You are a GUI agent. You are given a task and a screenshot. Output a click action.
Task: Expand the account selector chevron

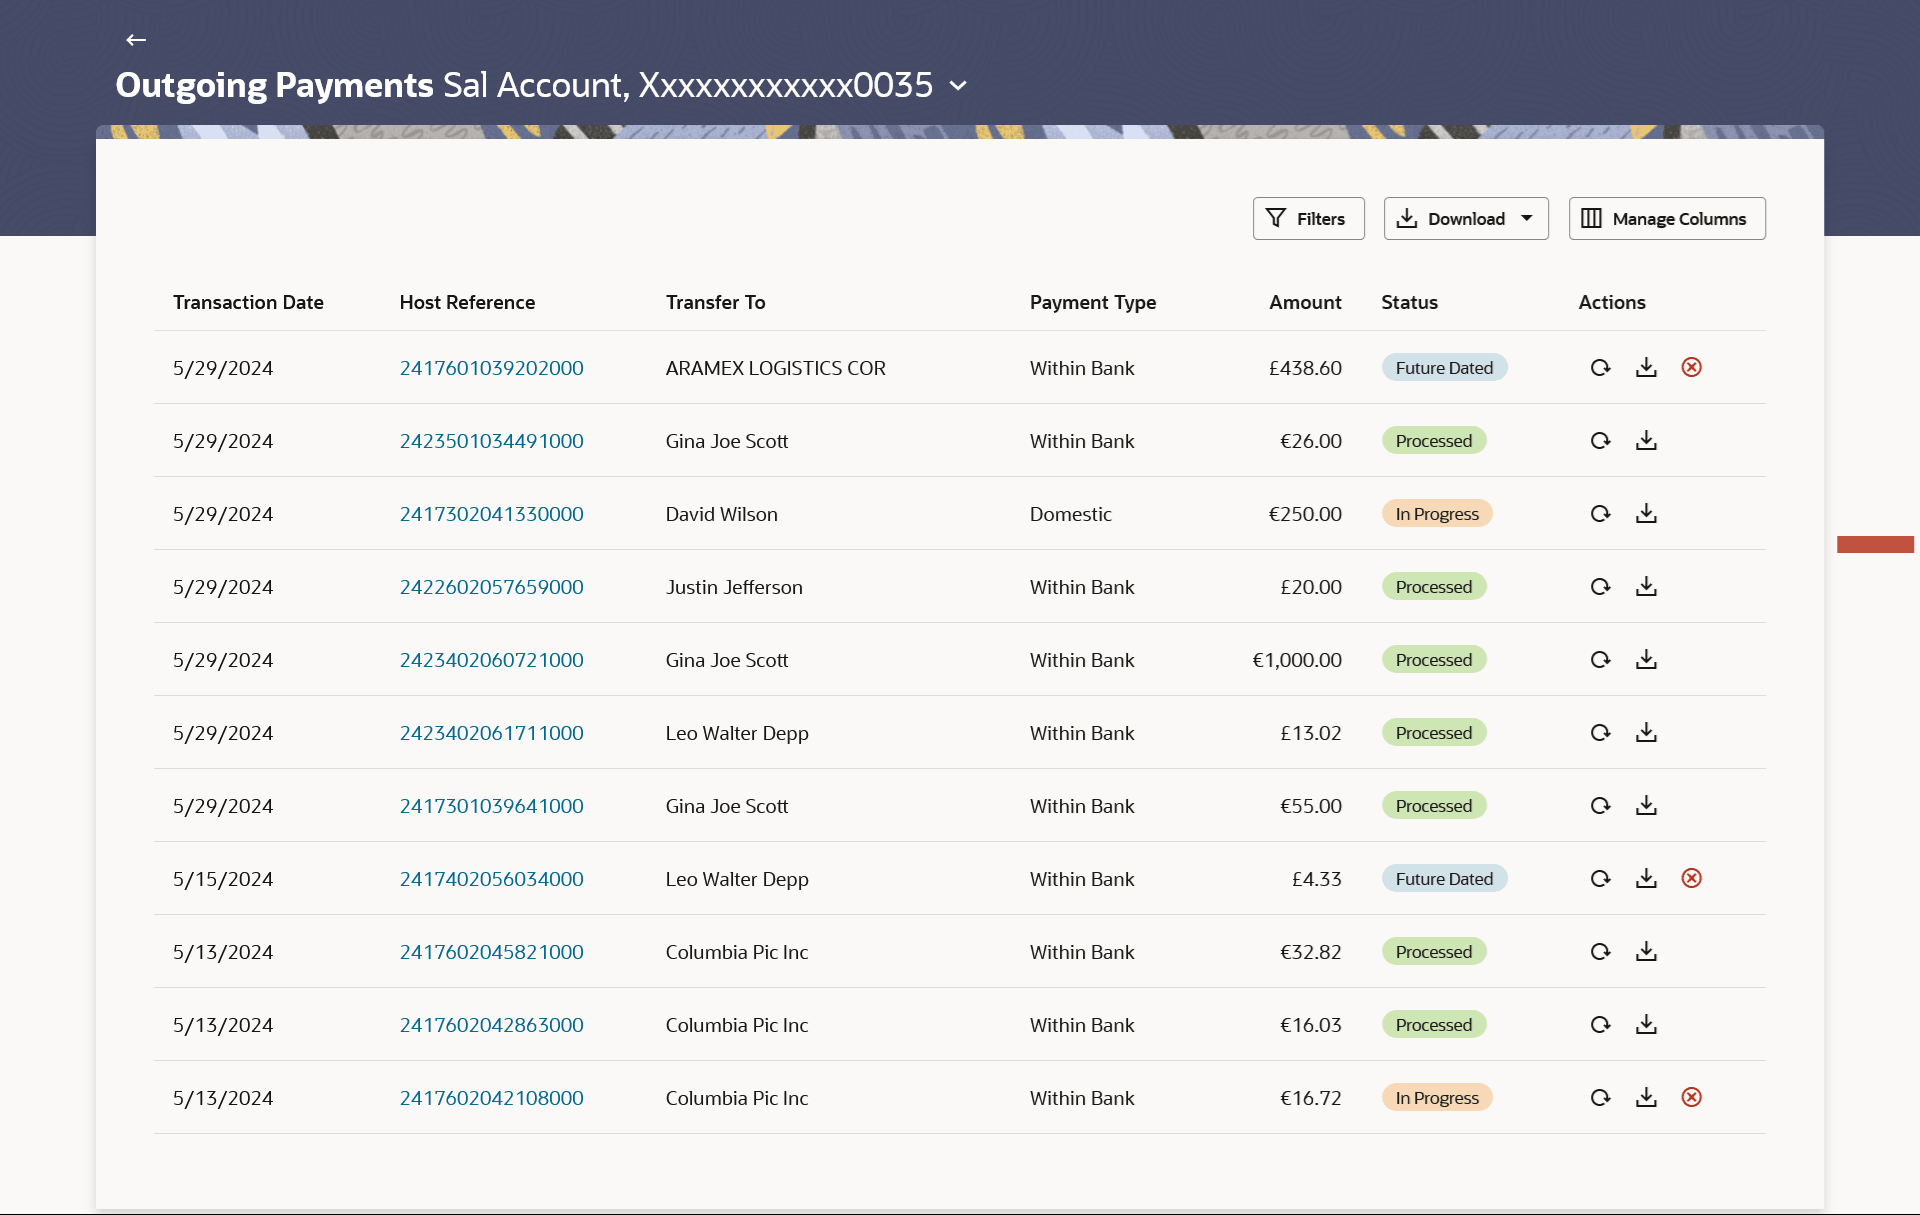(958, 86)
